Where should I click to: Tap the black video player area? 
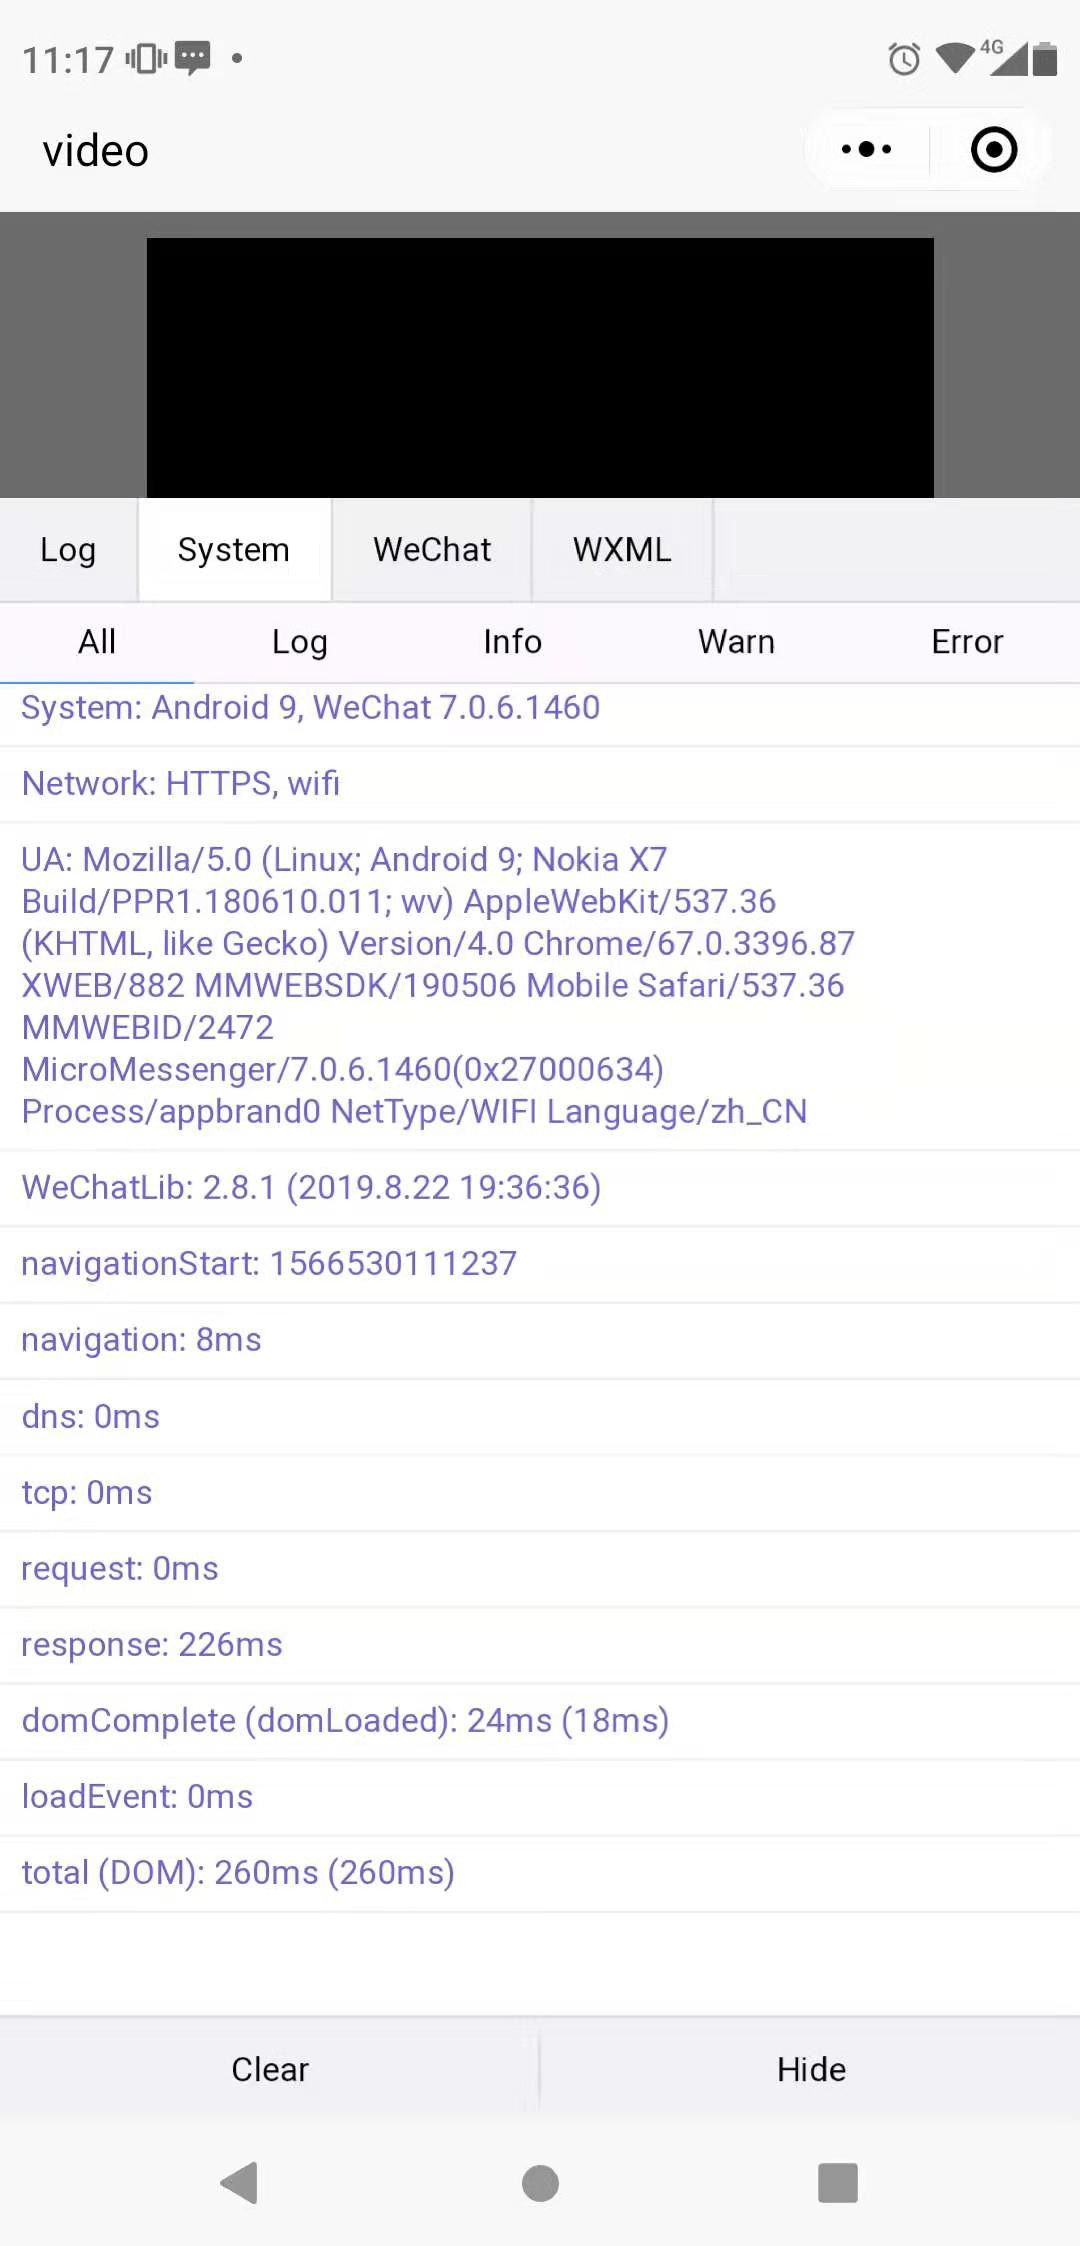(x=540, y=367)
